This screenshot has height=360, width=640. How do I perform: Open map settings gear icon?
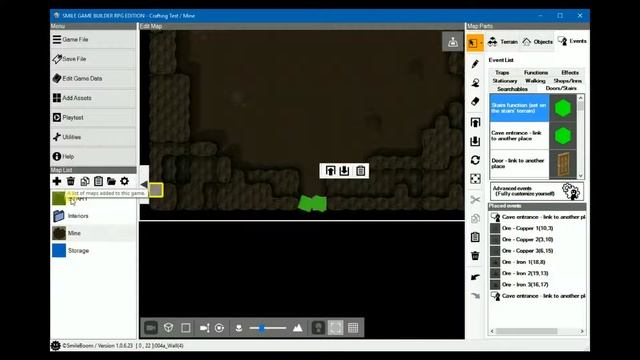124,181
